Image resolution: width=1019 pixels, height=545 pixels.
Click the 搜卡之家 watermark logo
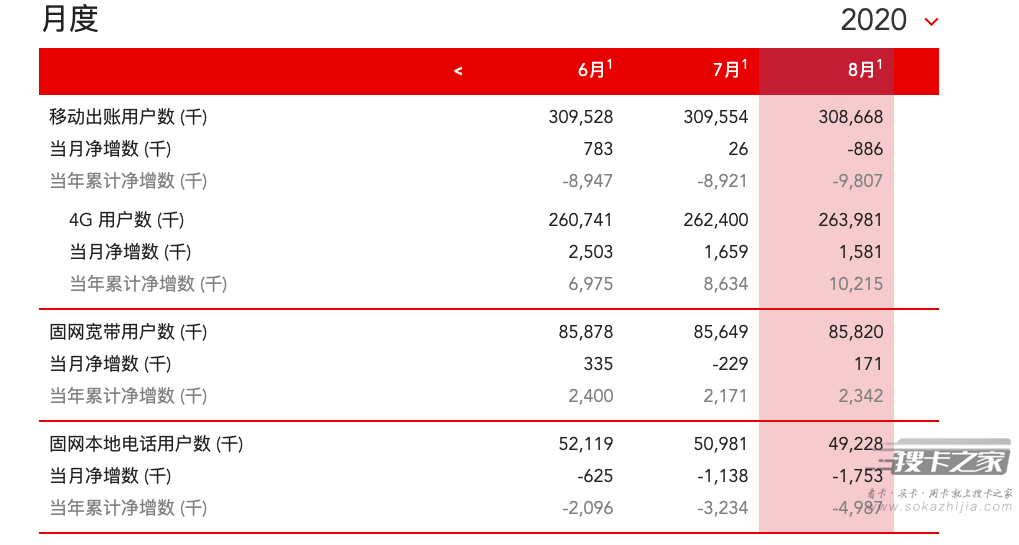(952, 461)
